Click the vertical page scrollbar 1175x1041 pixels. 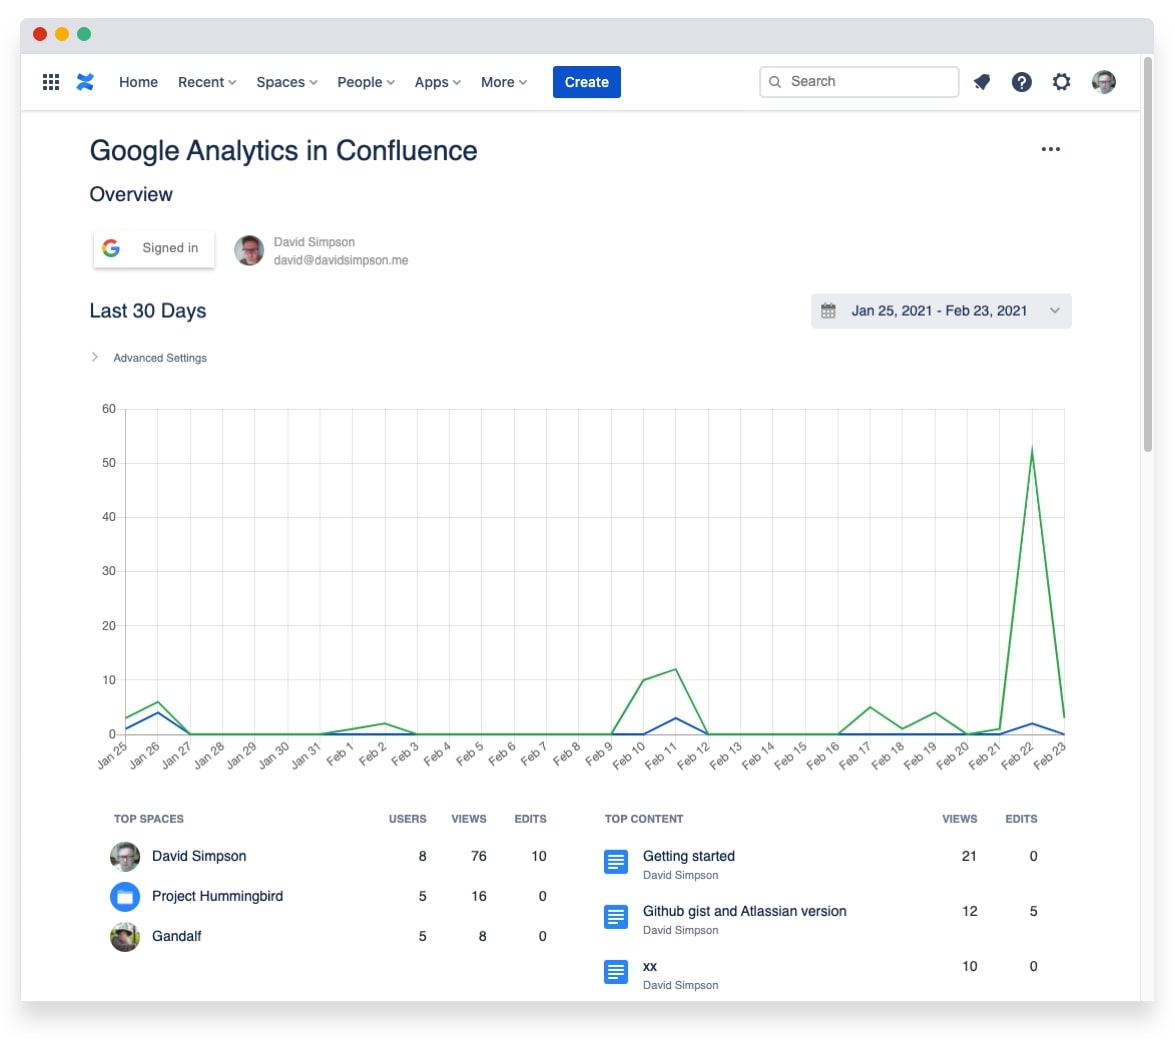point(1147,255)
